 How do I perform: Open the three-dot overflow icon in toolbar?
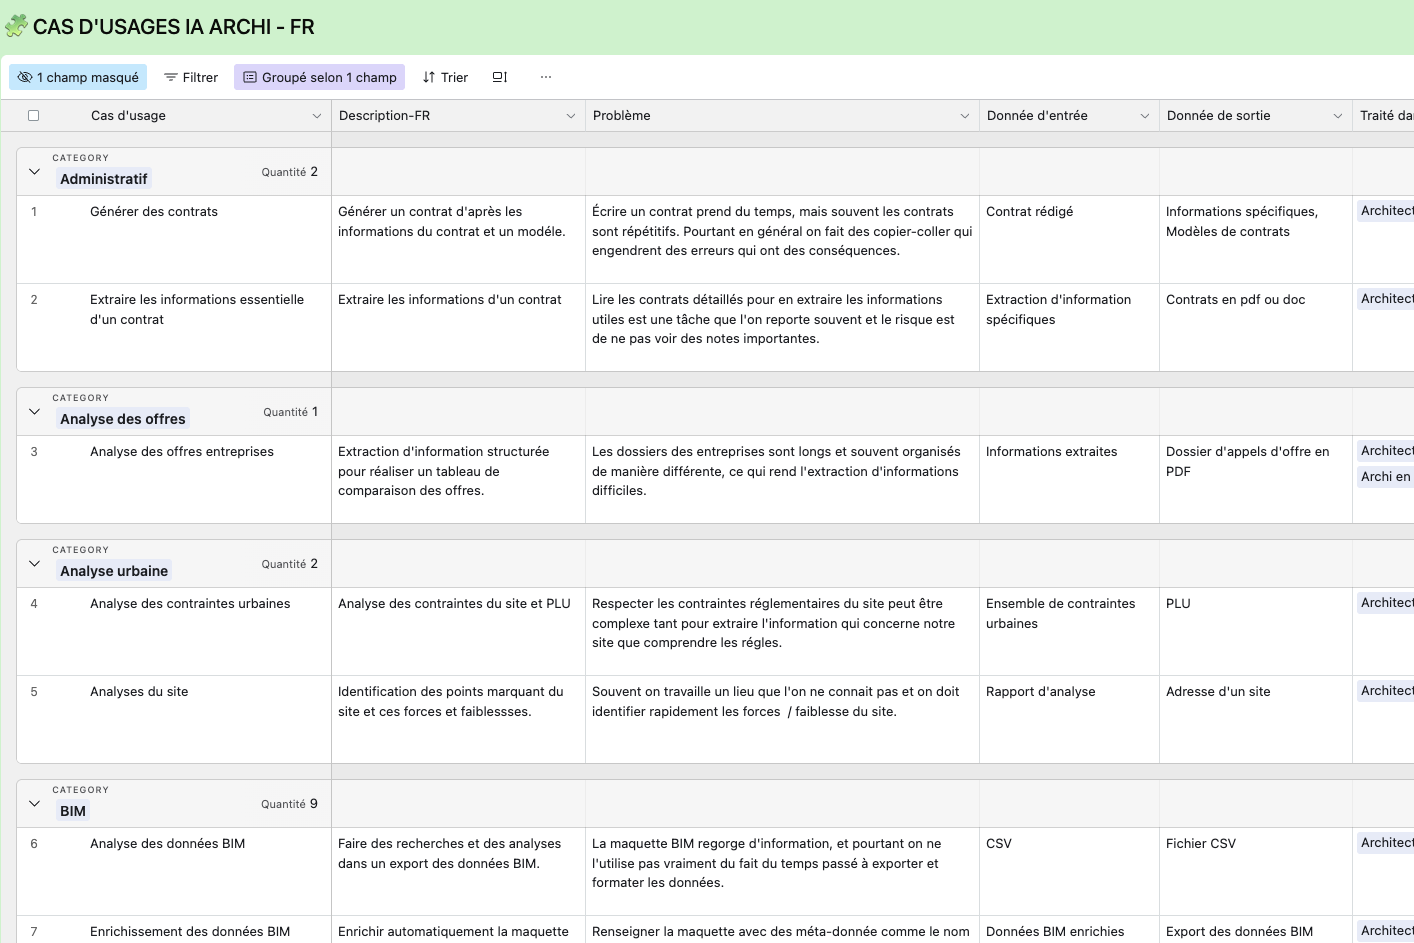(545, 77)
